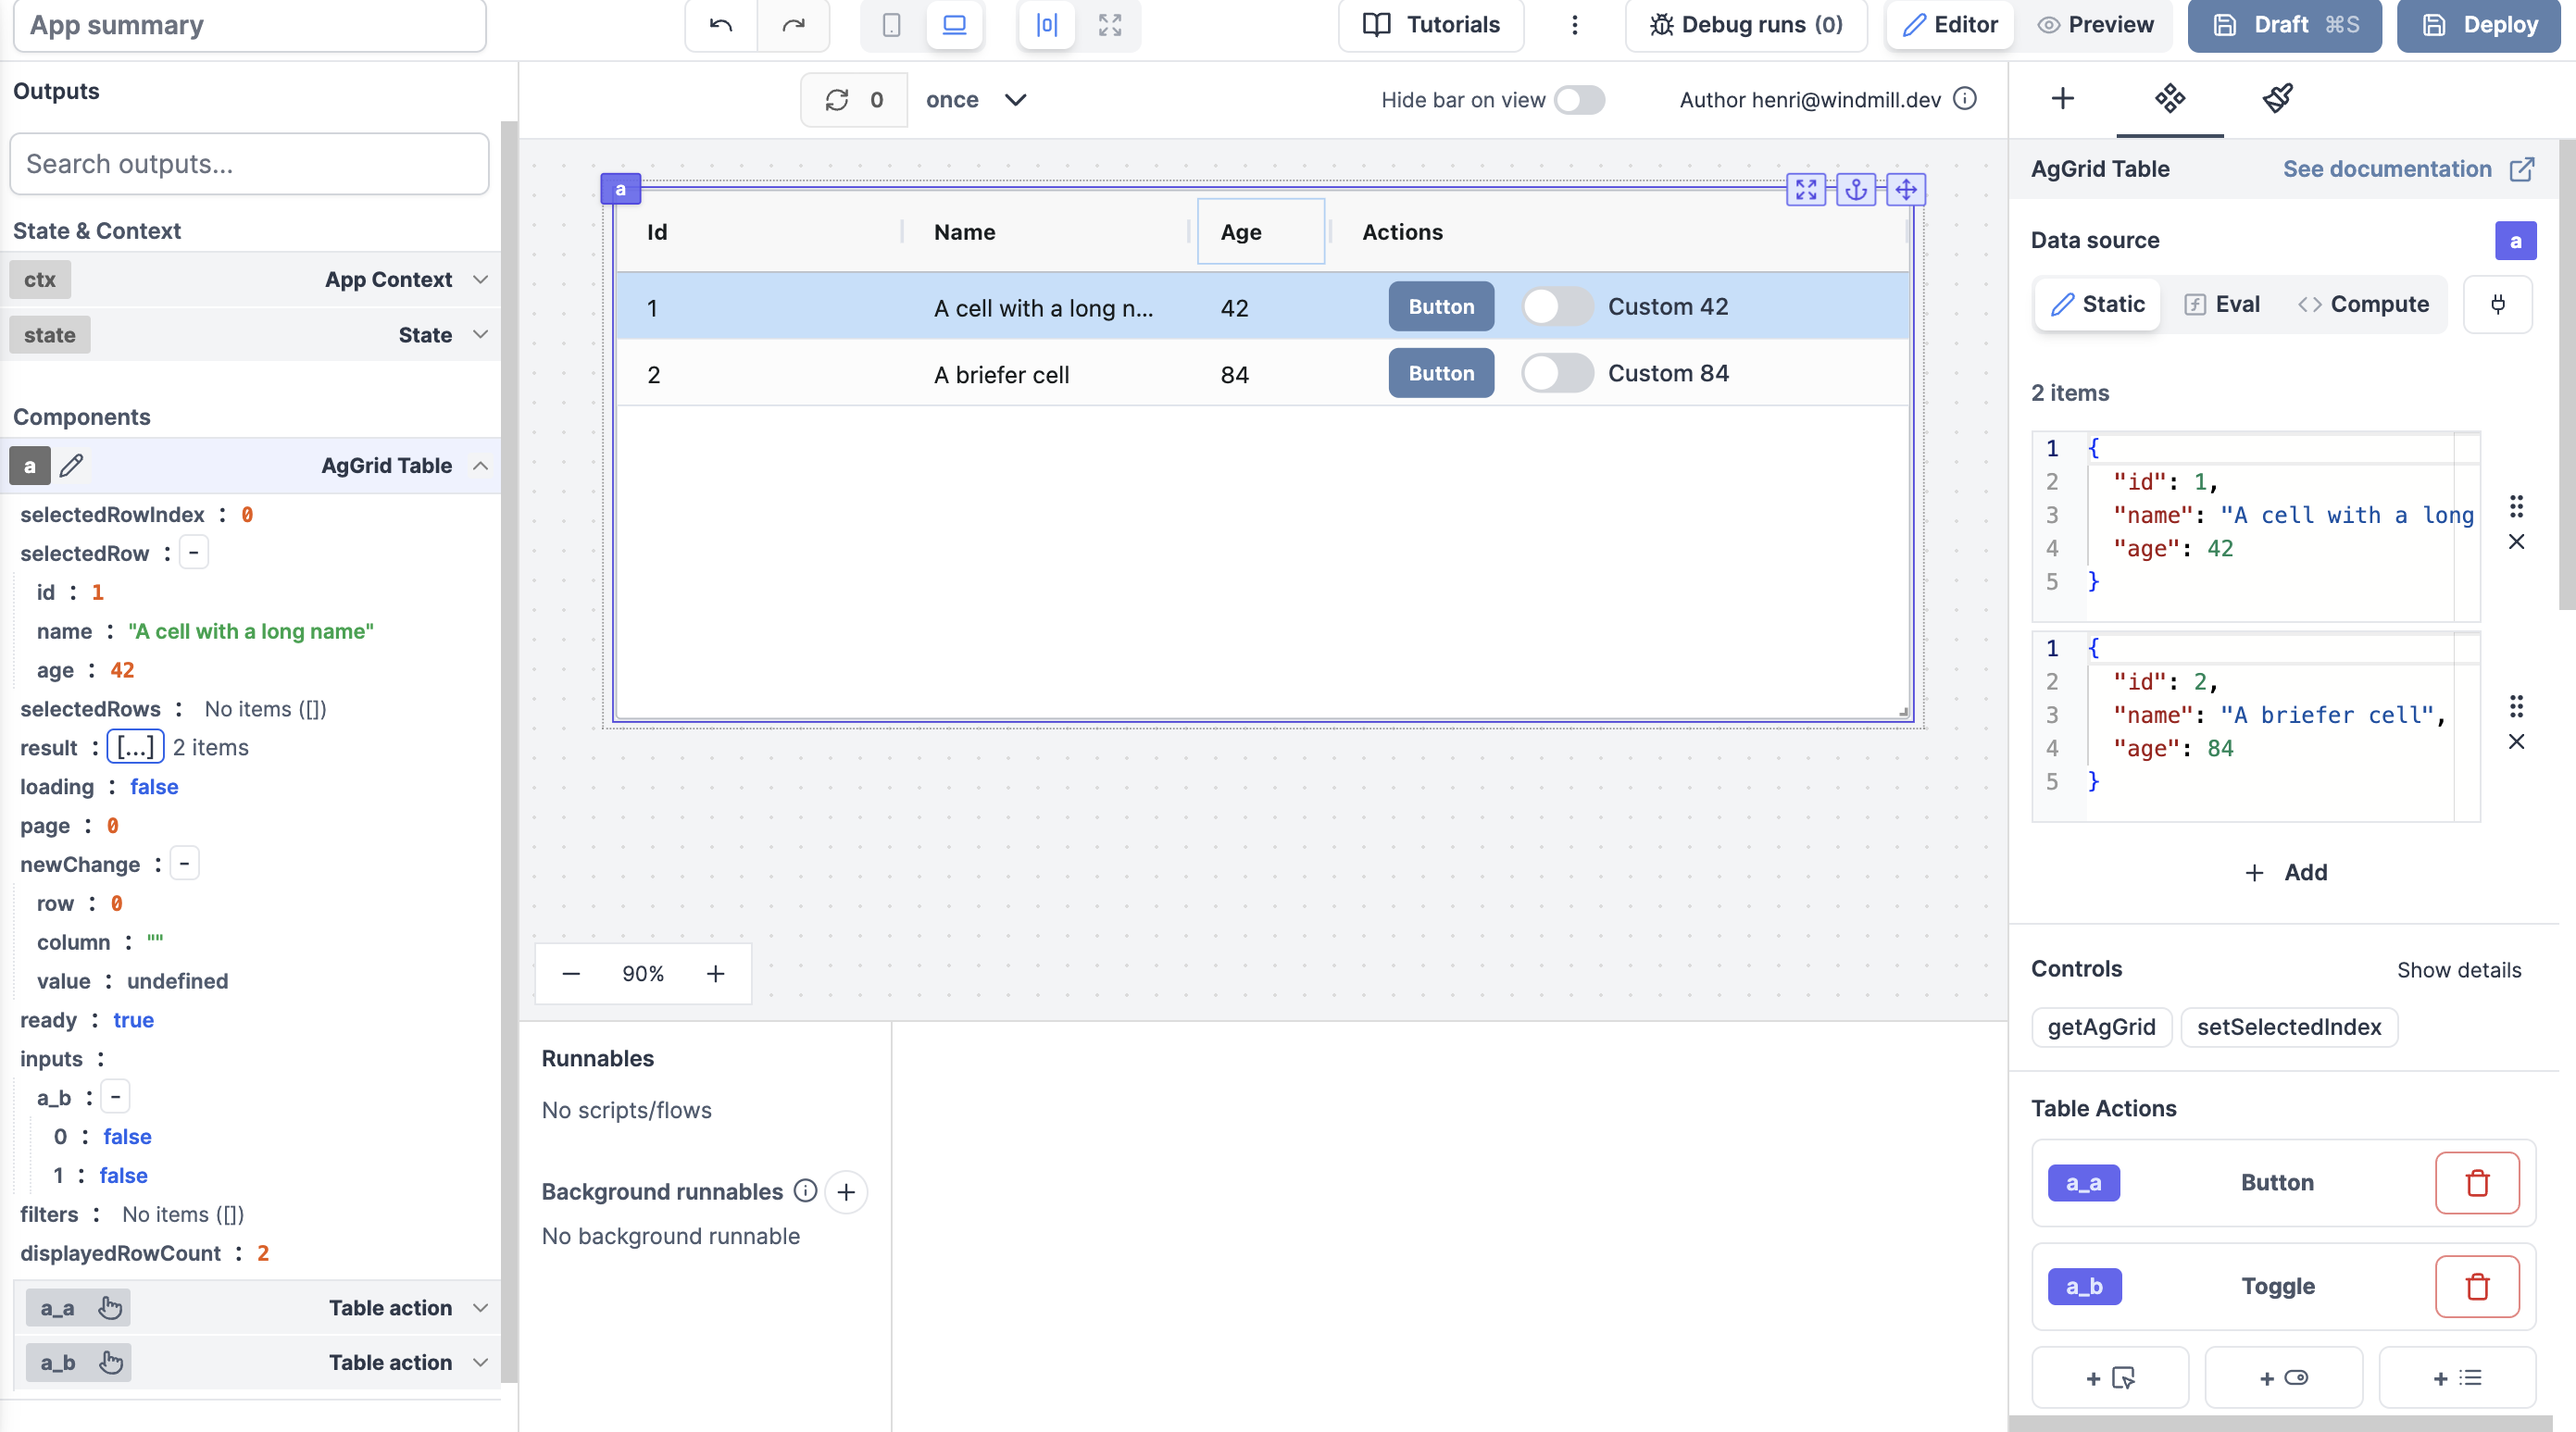The width and height of the screenshot is (2576, 1432).
Task: Expand the a_a Table action section
Action: point(480,1308)
